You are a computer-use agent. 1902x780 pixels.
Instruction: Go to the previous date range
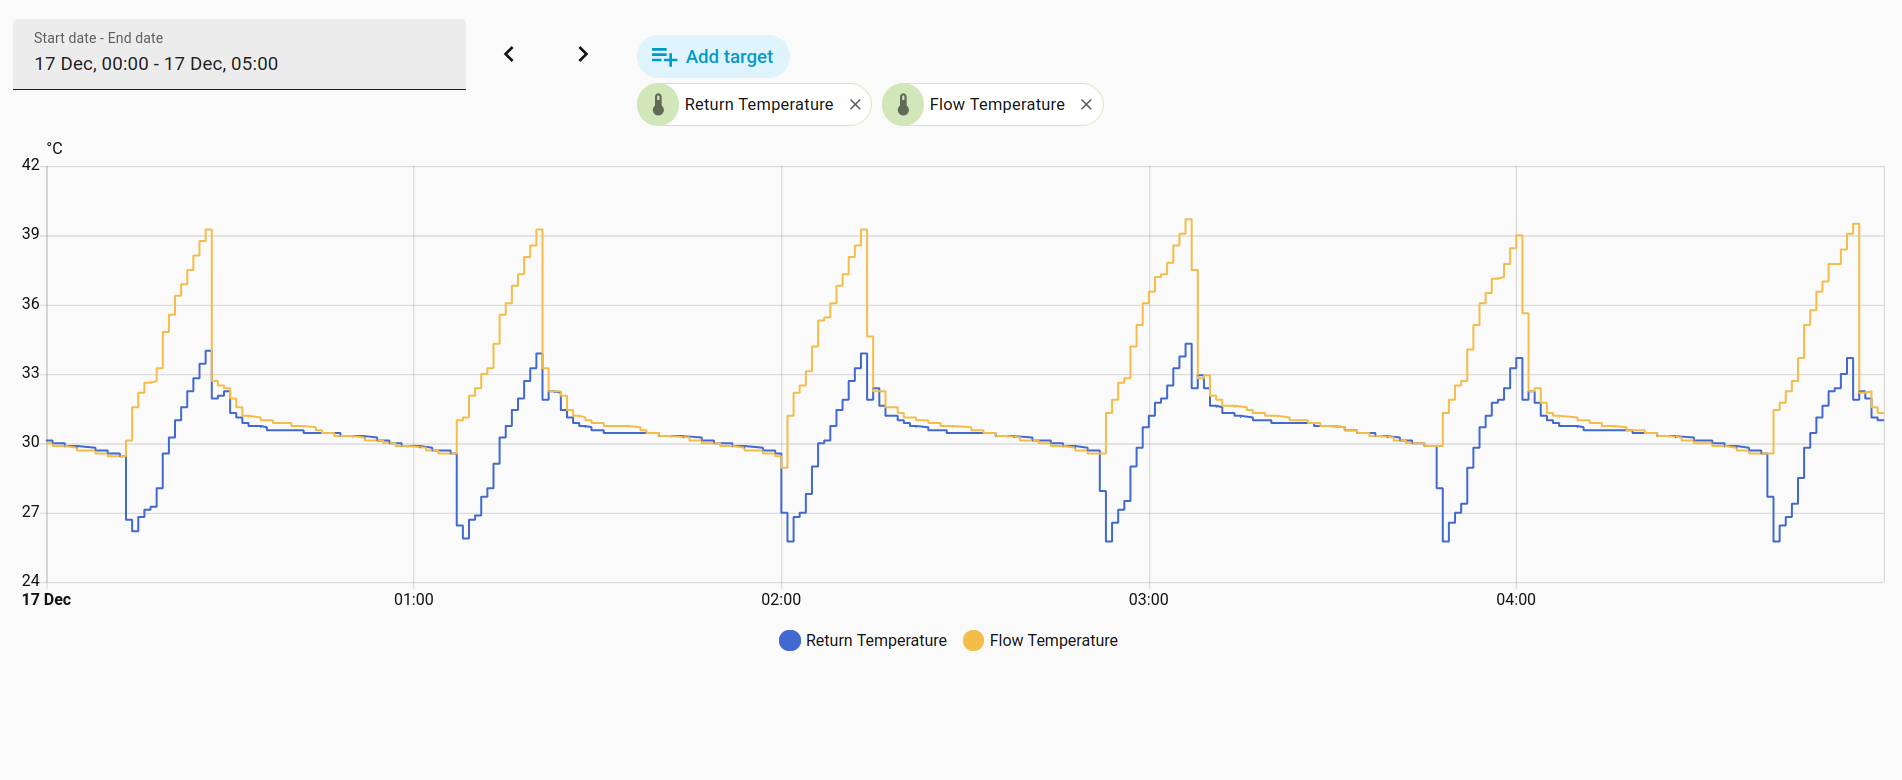tap(509, 54)
